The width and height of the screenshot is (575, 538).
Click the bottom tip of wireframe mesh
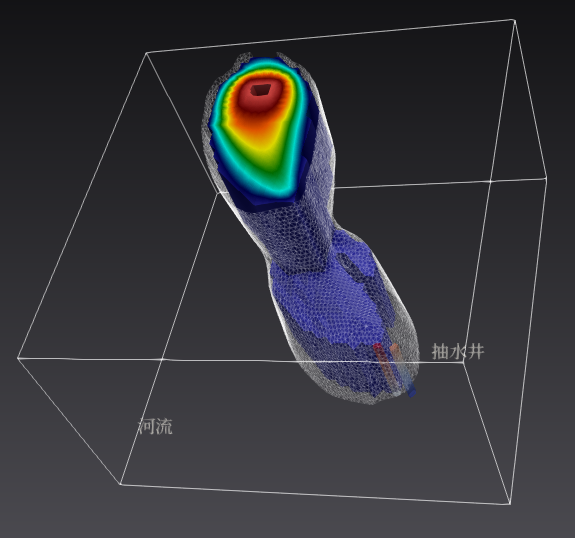click(370, 403)
